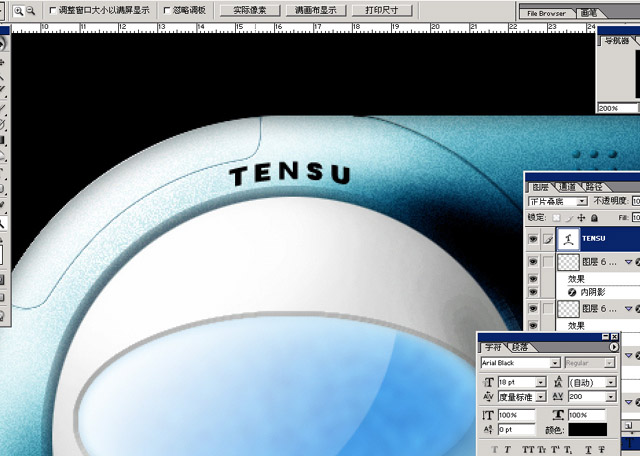Open the (自动) leading dropdown

click(611, 383)
